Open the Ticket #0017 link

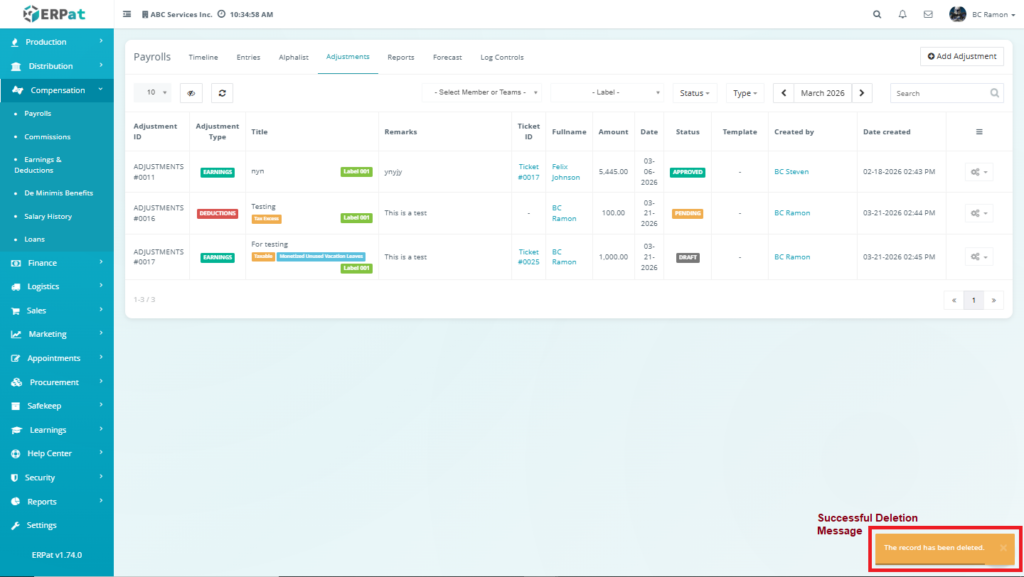coord(528,172)
